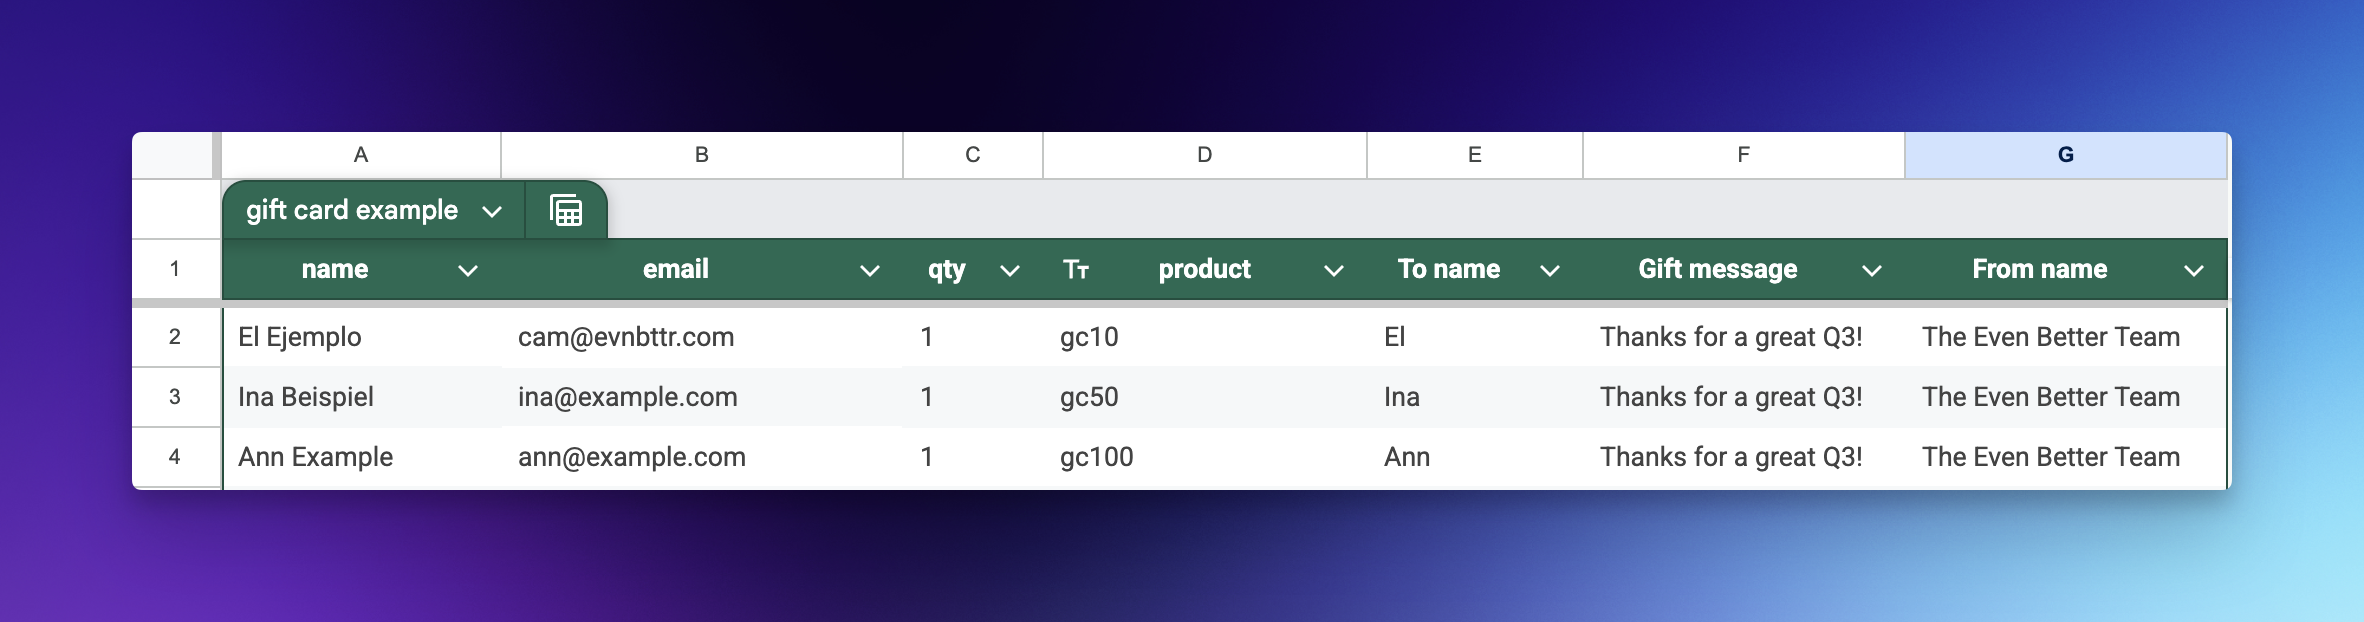Select qty cell in El Ejemplo row

[973, 337]
